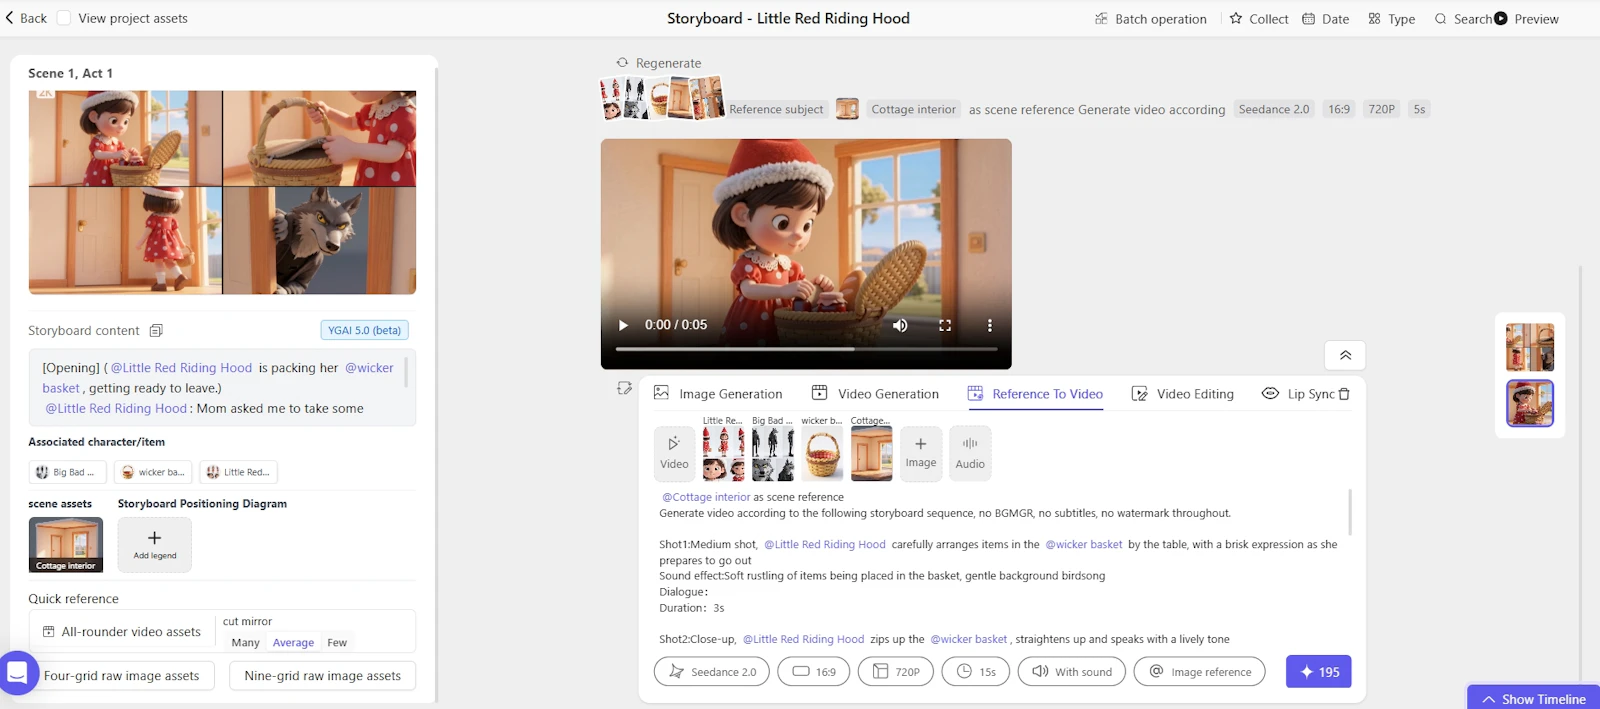Screen dimensions: 1600x709
Task: Click the Collect star icon
Action: (x=1236, y=18)
